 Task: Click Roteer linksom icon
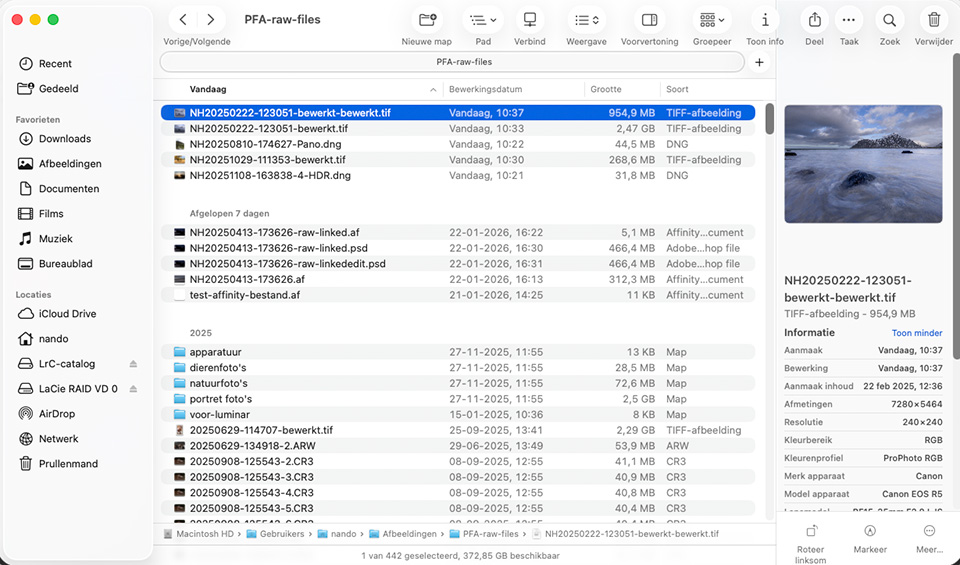pyautogui.click(x=811, y=532)
